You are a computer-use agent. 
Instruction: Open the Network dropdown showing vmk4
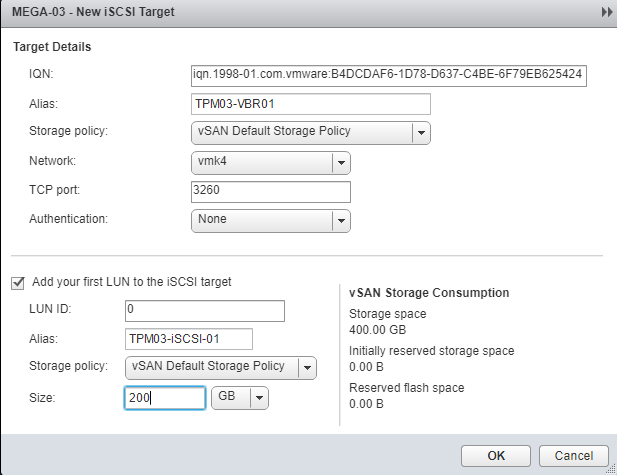(x=271, y=163)
